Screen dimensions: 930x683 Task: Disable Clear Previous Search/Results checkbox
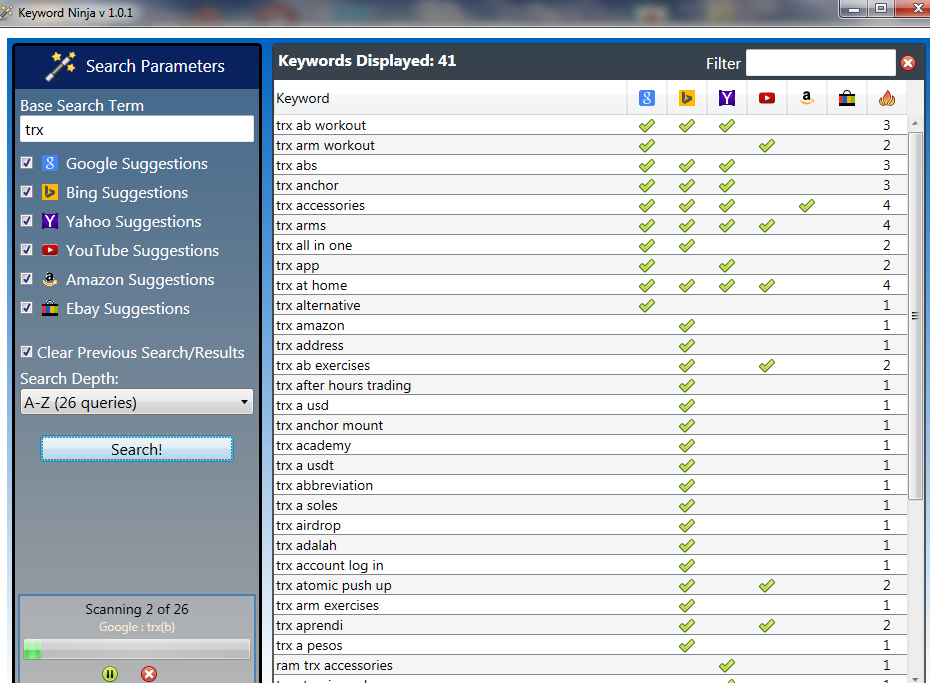click(27, 352)
